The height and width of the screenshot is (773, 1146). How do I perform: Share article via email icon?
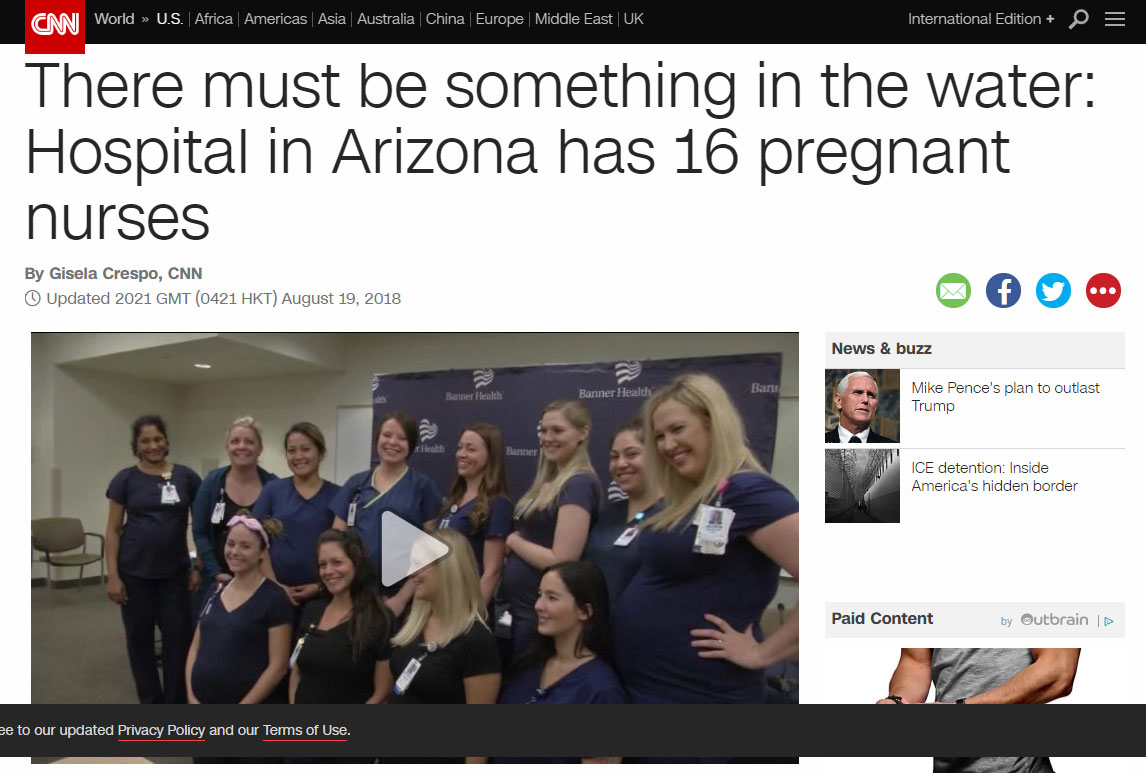[x=954, y=291]
